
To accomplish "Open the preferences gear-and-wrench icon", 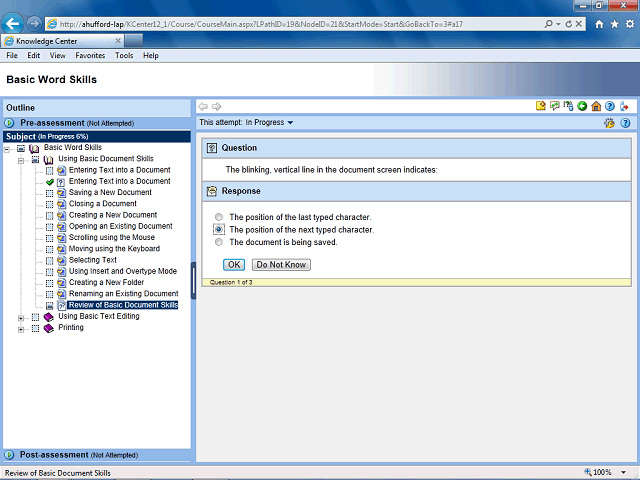I will (609, 123).
